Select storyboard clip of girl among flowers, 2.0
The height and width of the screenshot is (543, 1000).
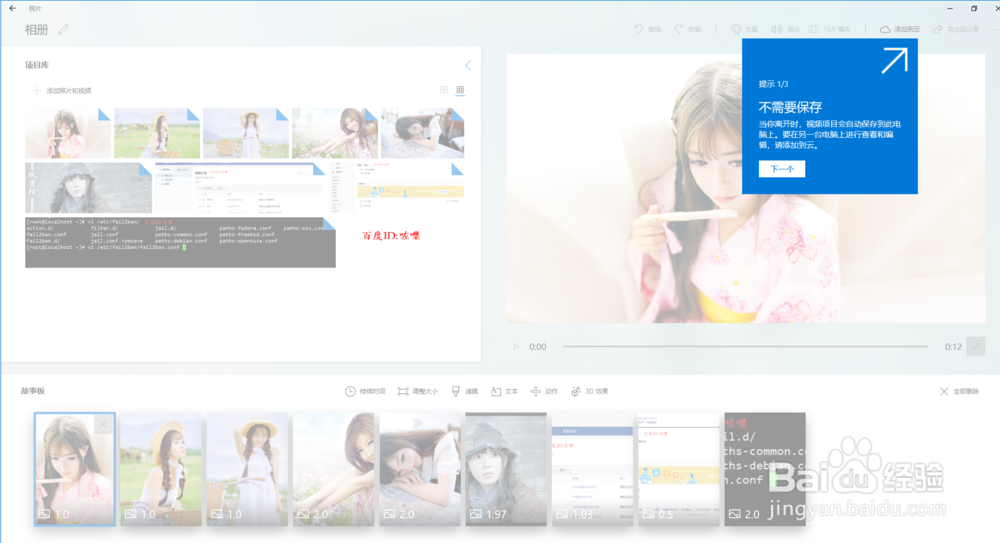[x=334, y=469]
